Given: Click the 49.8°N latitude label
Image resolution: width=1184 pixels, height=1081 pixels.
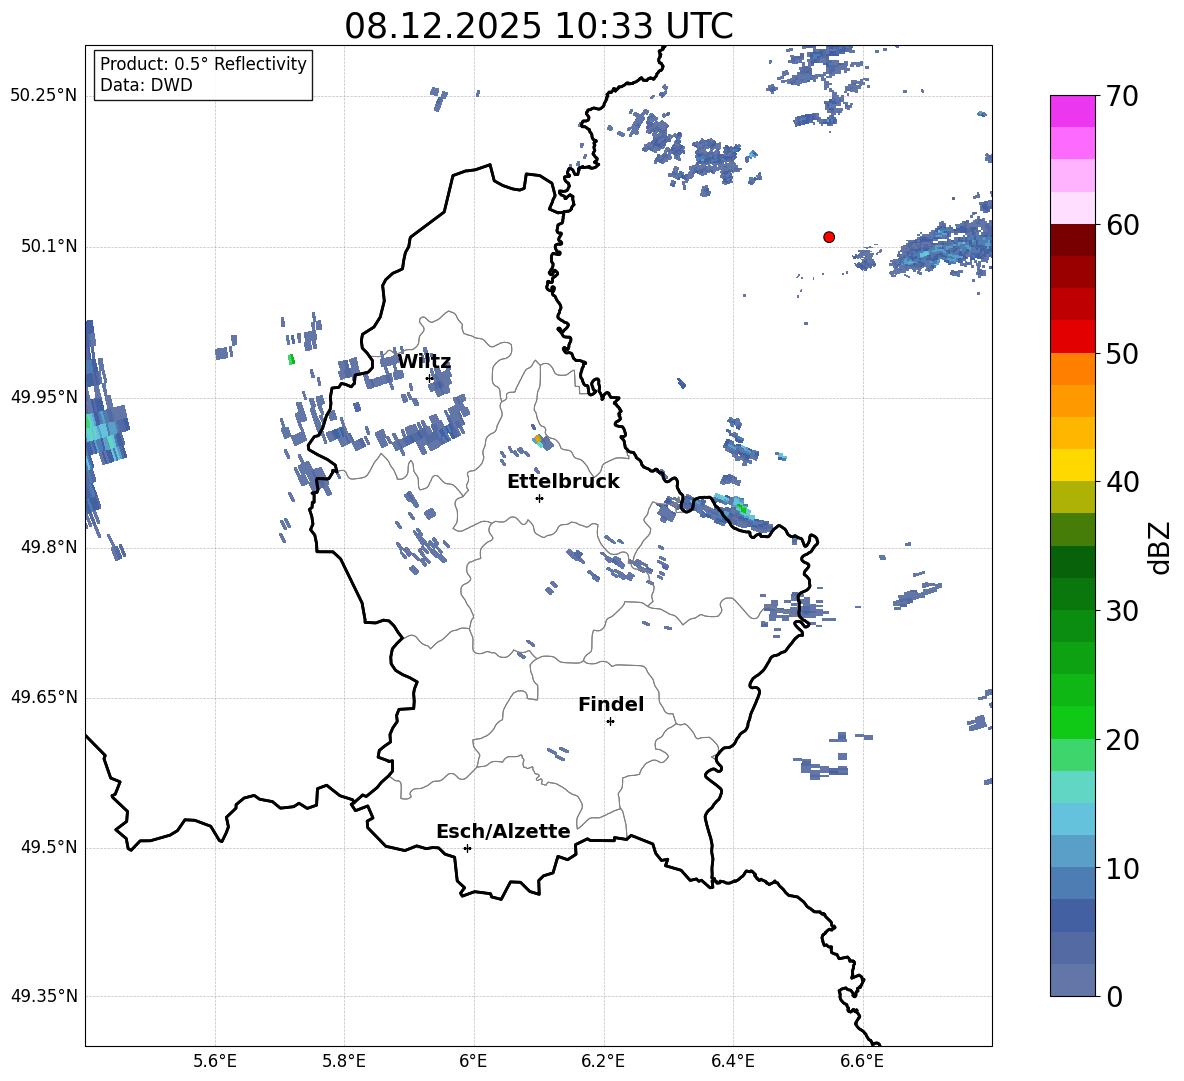Looking at the screenshot, I should [49, 547].
